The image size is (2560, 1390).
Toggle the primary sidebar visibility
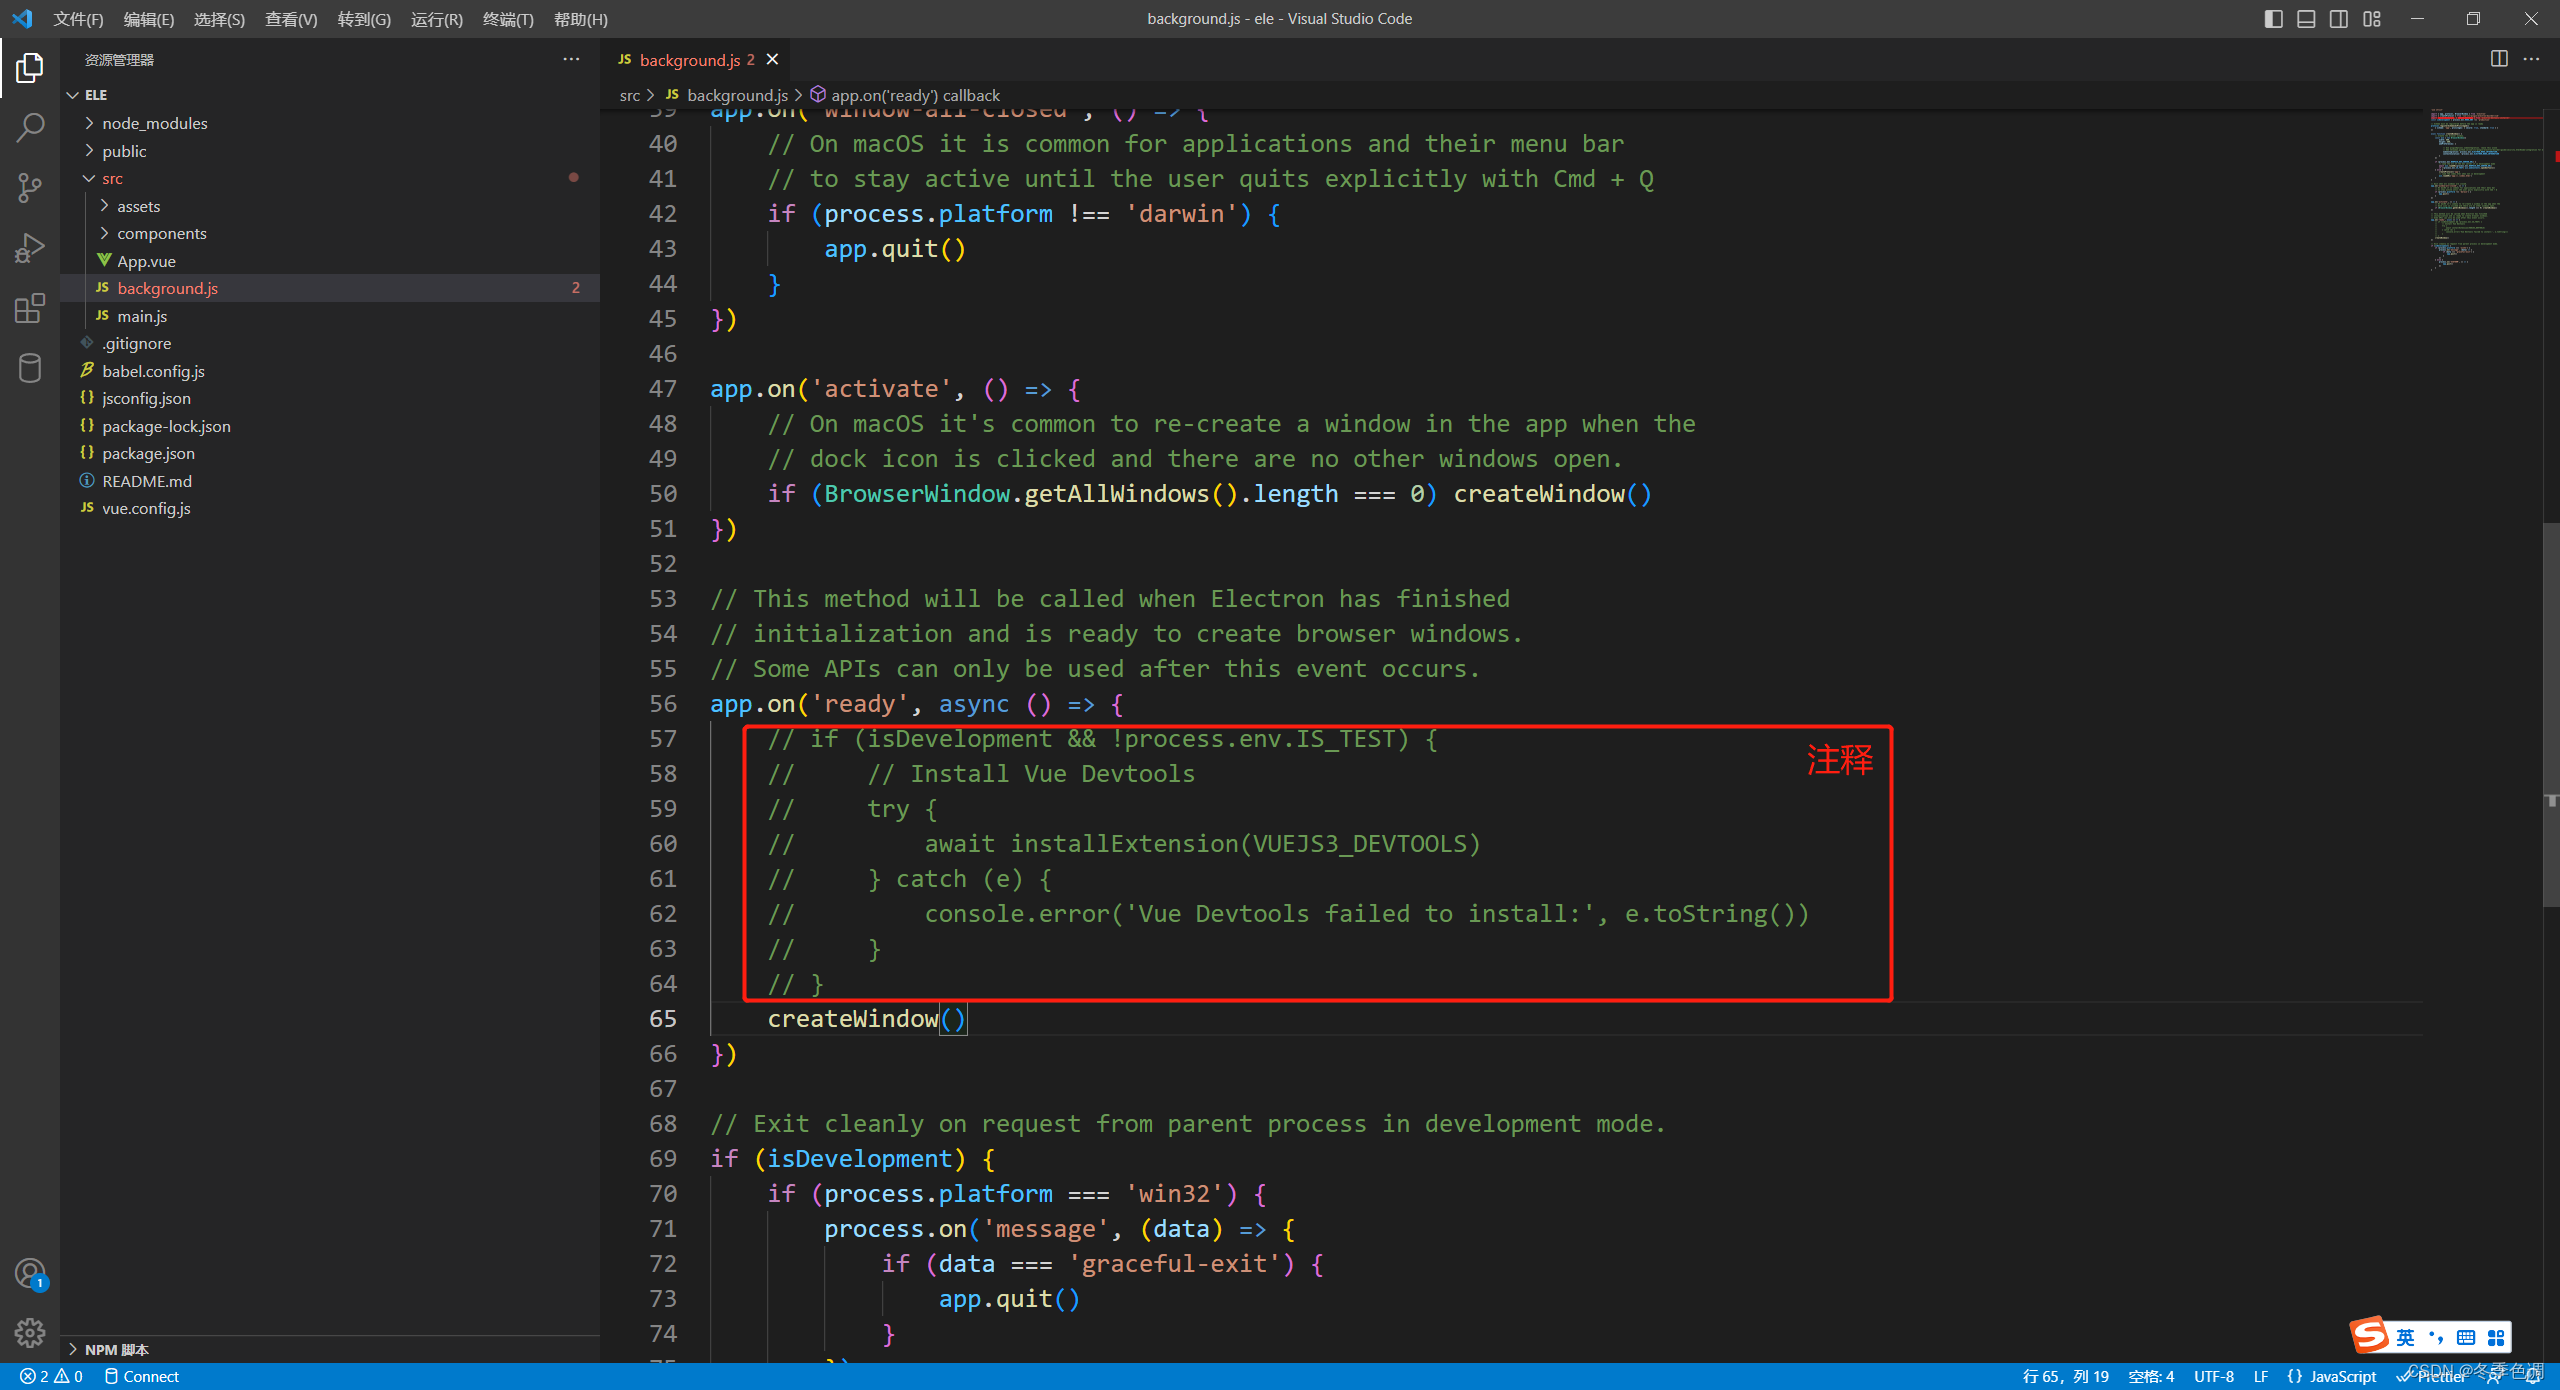[x=2272, y=18]
